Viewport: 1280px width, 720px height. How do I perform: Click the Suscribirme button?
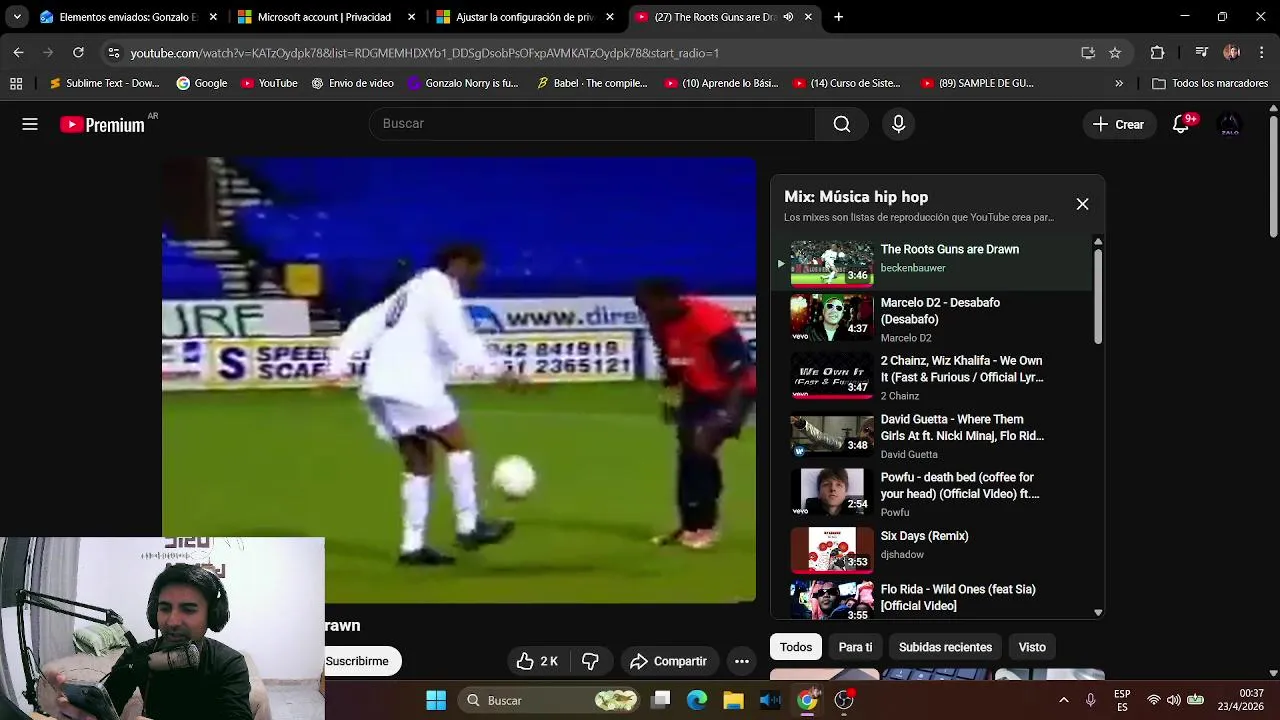[357, 661]
